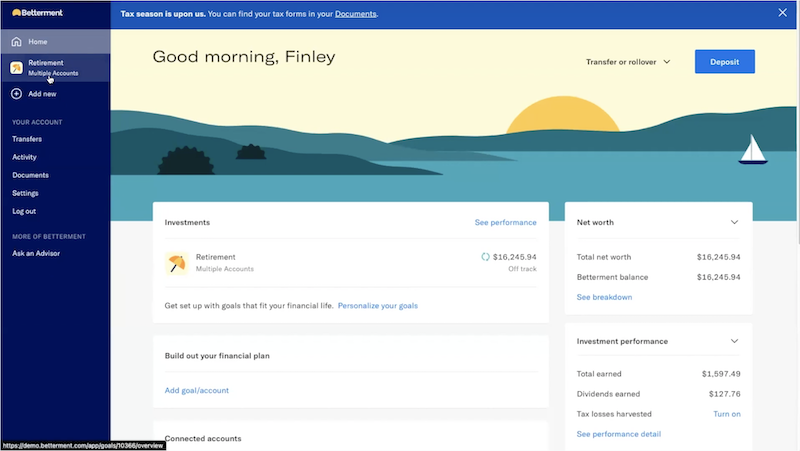Go to Activity in the sidebar
The image size is (800, 451).
click(24, 157)
